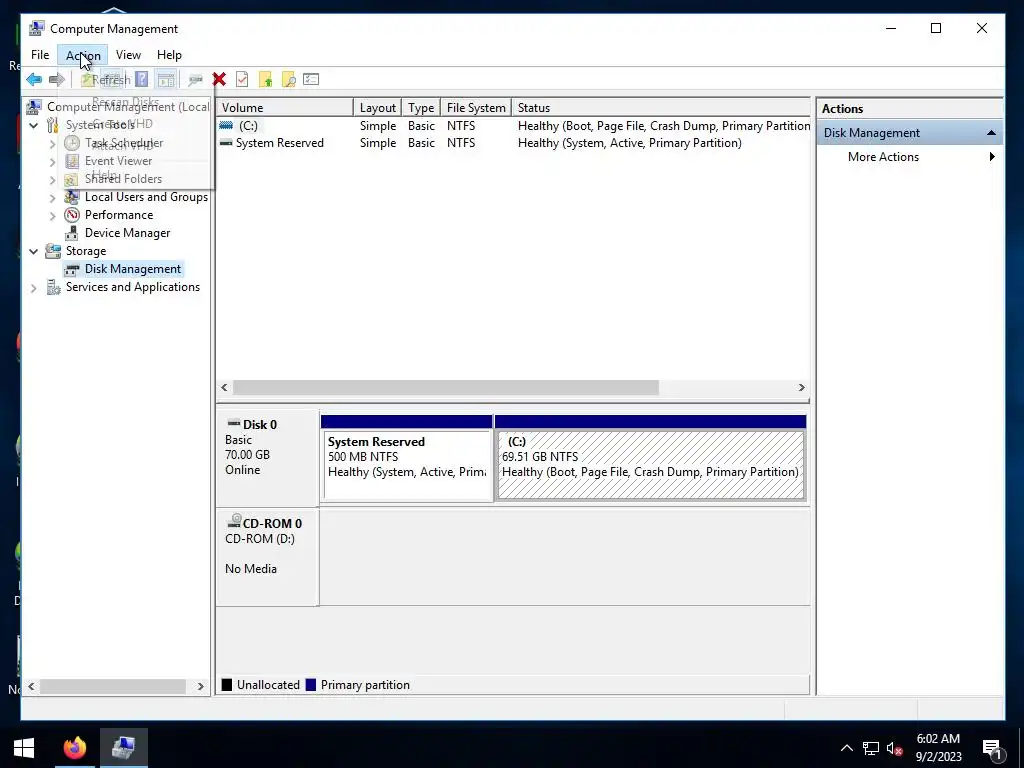Click the CD-ROM 0 disc icon
This screenshot has height=768, width=1024.
tap(234, 521)
